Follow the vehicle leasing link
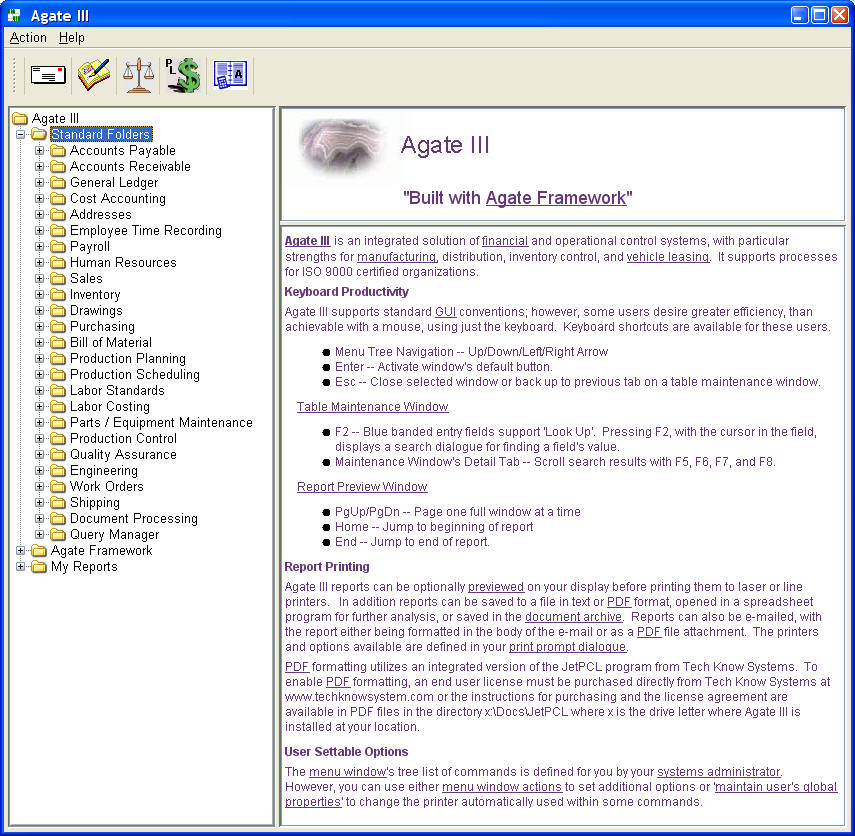Image resolution: width=855 pixels, height=836 pixels. [x=668, y=257]
